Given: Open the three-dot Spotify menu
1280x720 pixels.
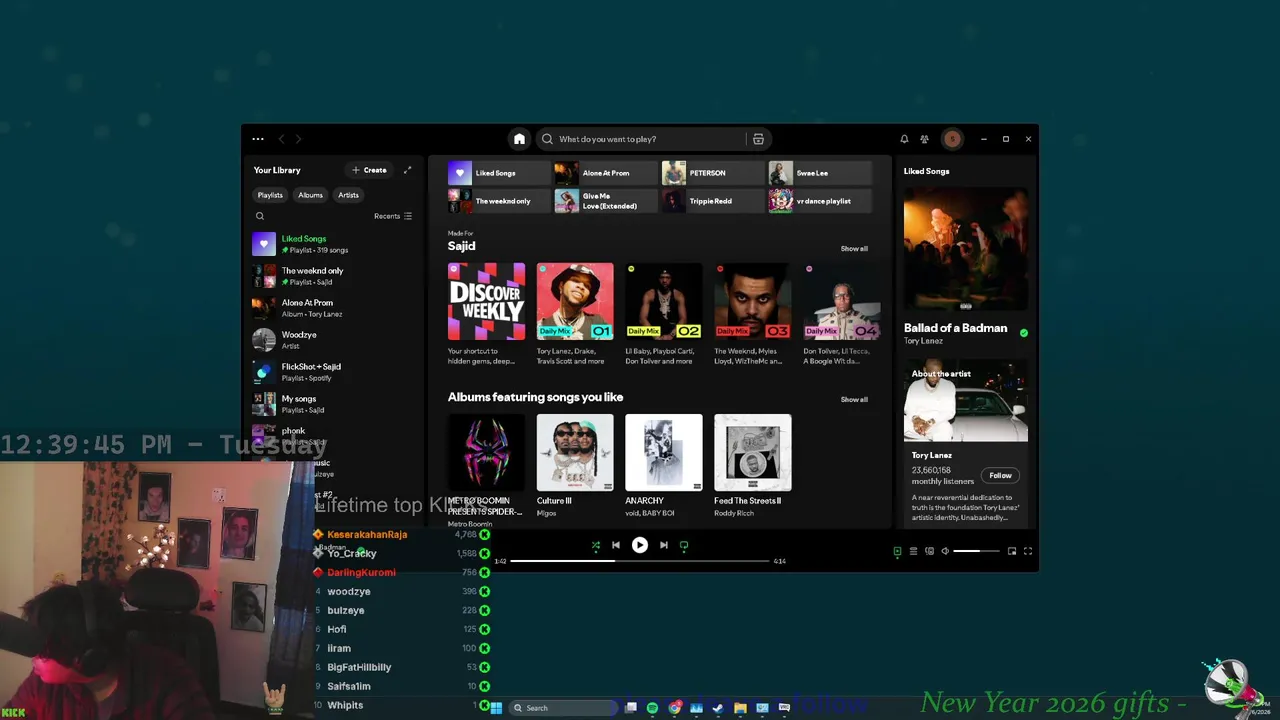Looking at the screenshot, I should [x=258, y=139].
